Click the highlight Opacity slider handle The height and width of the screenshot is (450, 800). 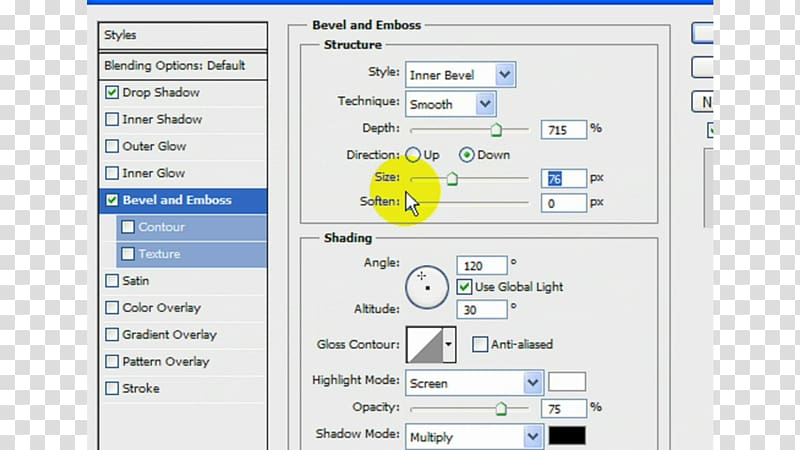click(x=501, y=408)
